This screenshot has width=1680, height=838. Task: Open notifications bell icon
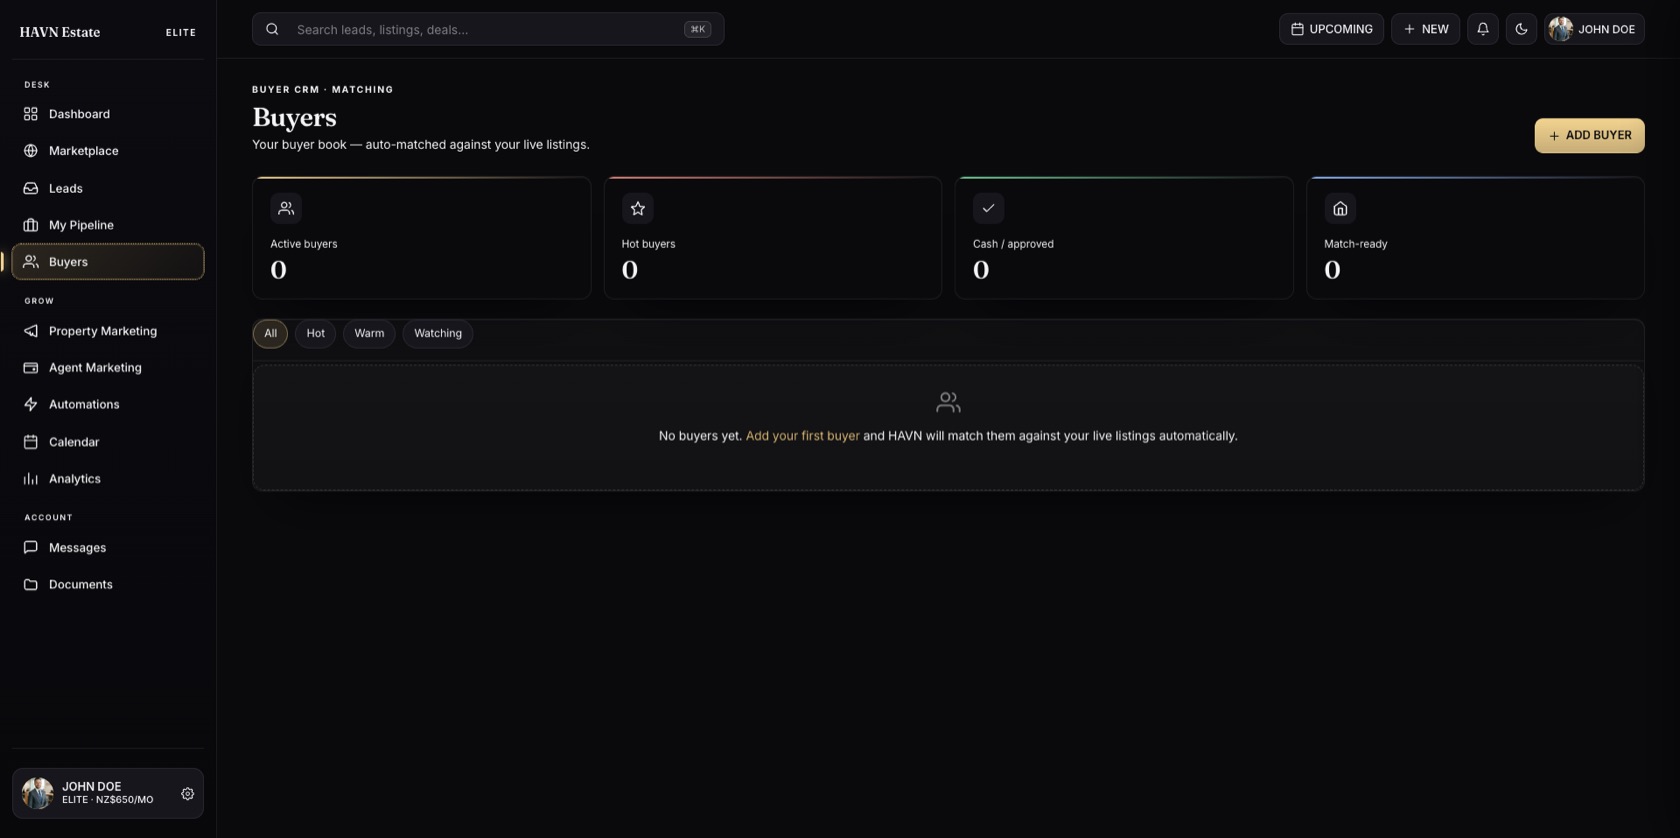pyautogui.click(x=1483, y=29)
